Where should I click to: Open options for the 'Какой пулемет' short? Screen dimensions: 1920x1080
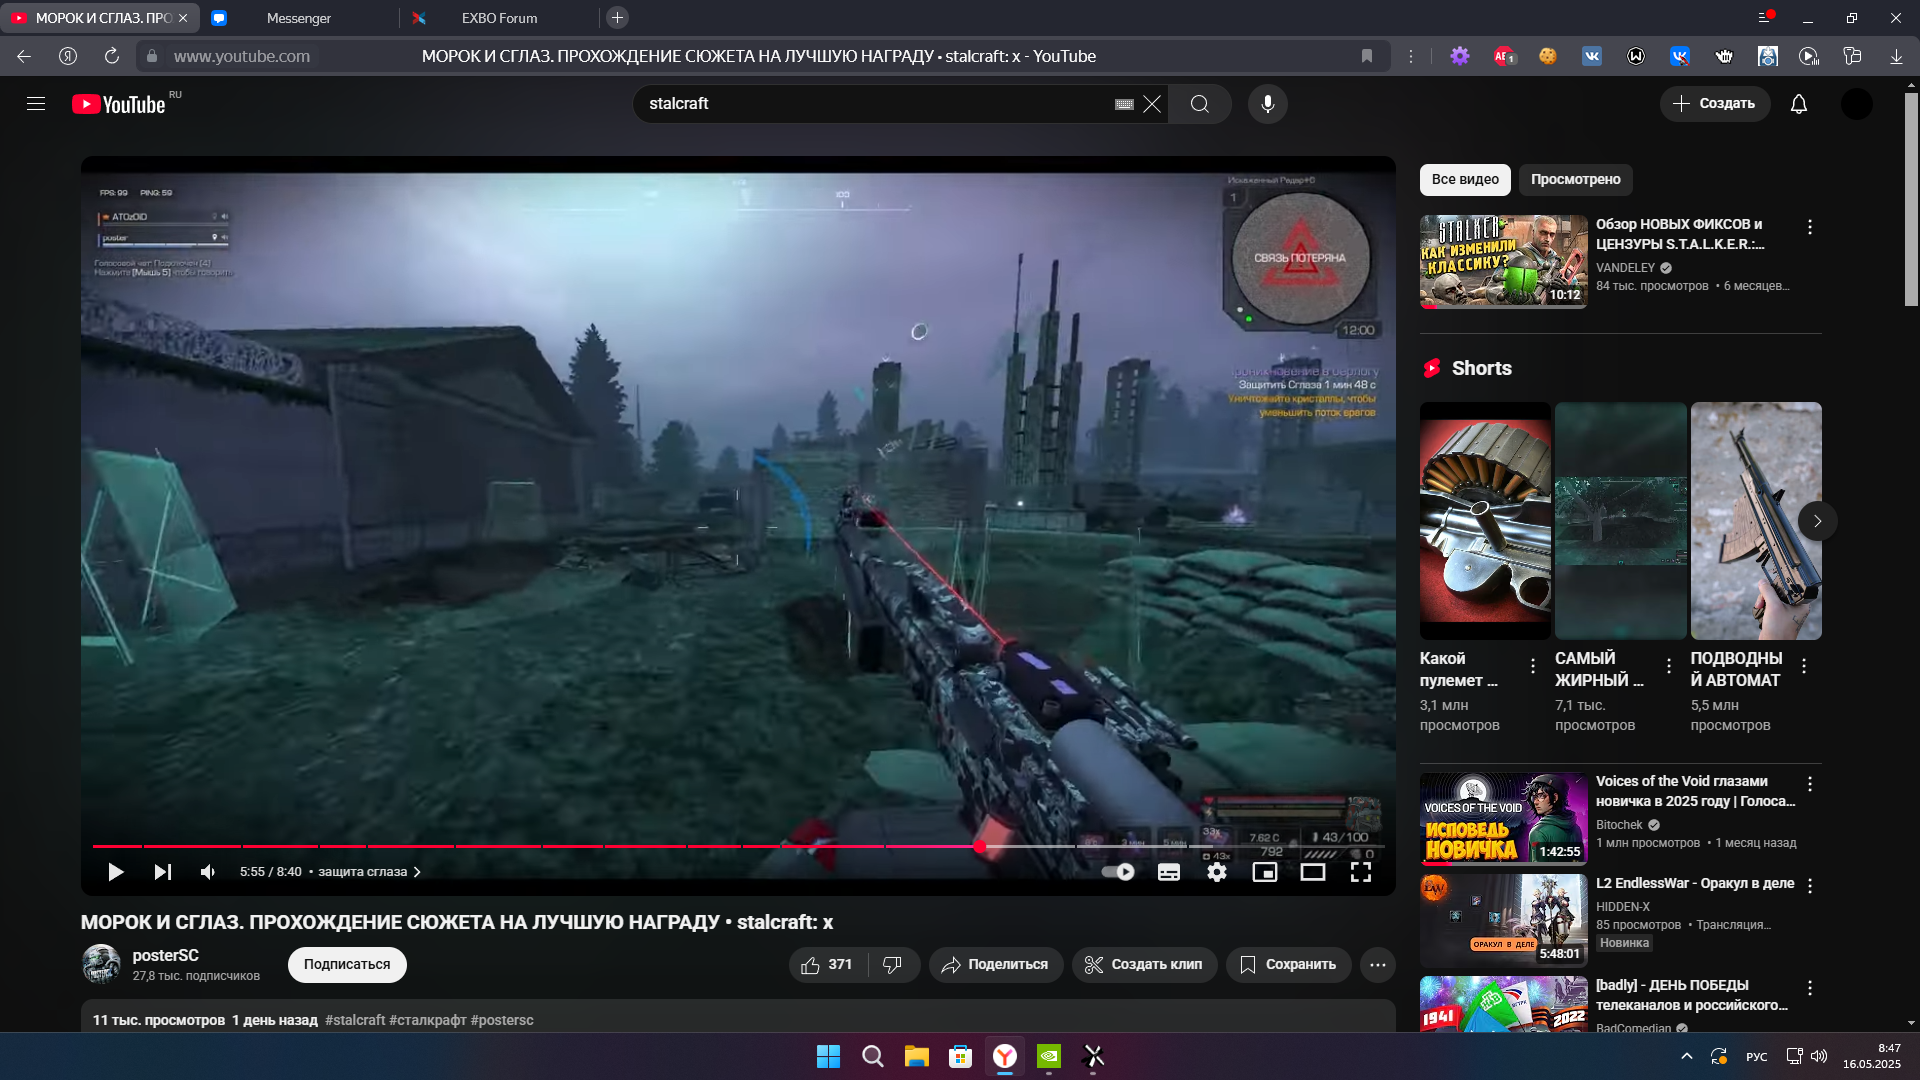[x=1533, y=667]
